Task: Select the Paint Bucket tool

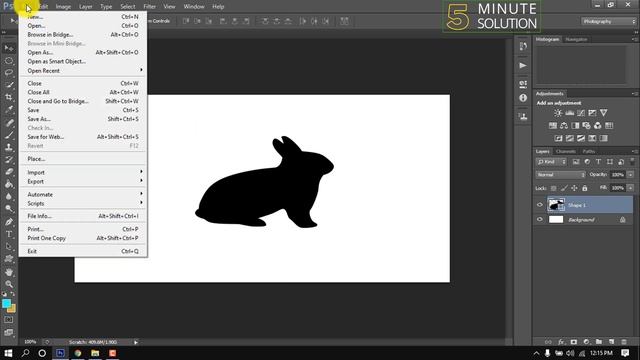Action: click(x=9, y=184)
